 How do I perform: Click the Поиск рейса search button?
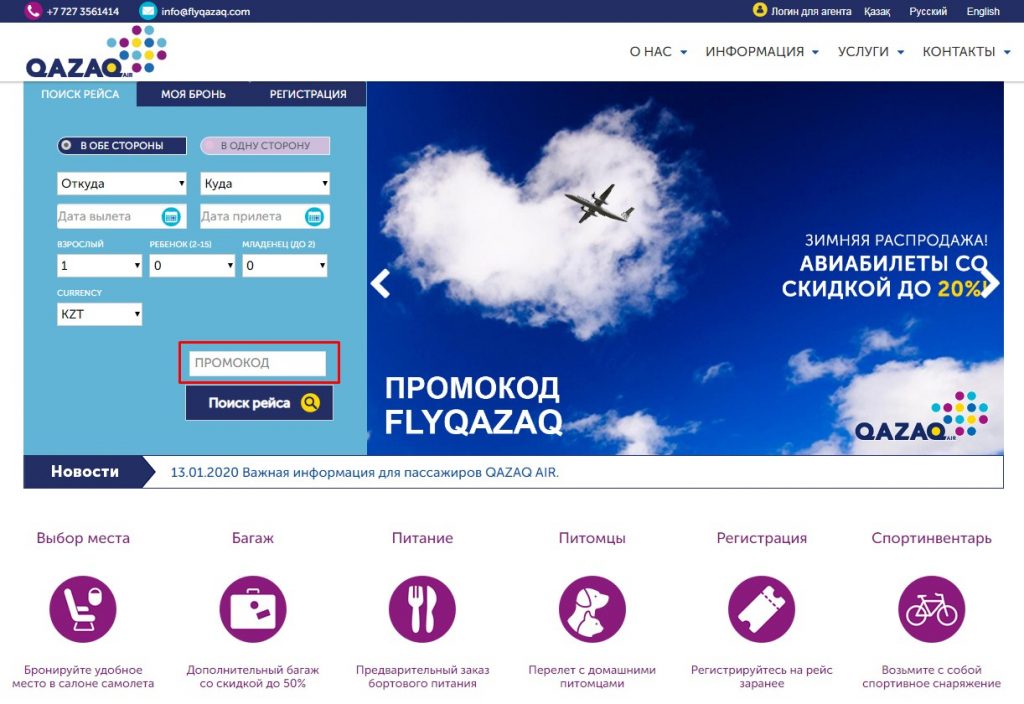pos(258,402)
